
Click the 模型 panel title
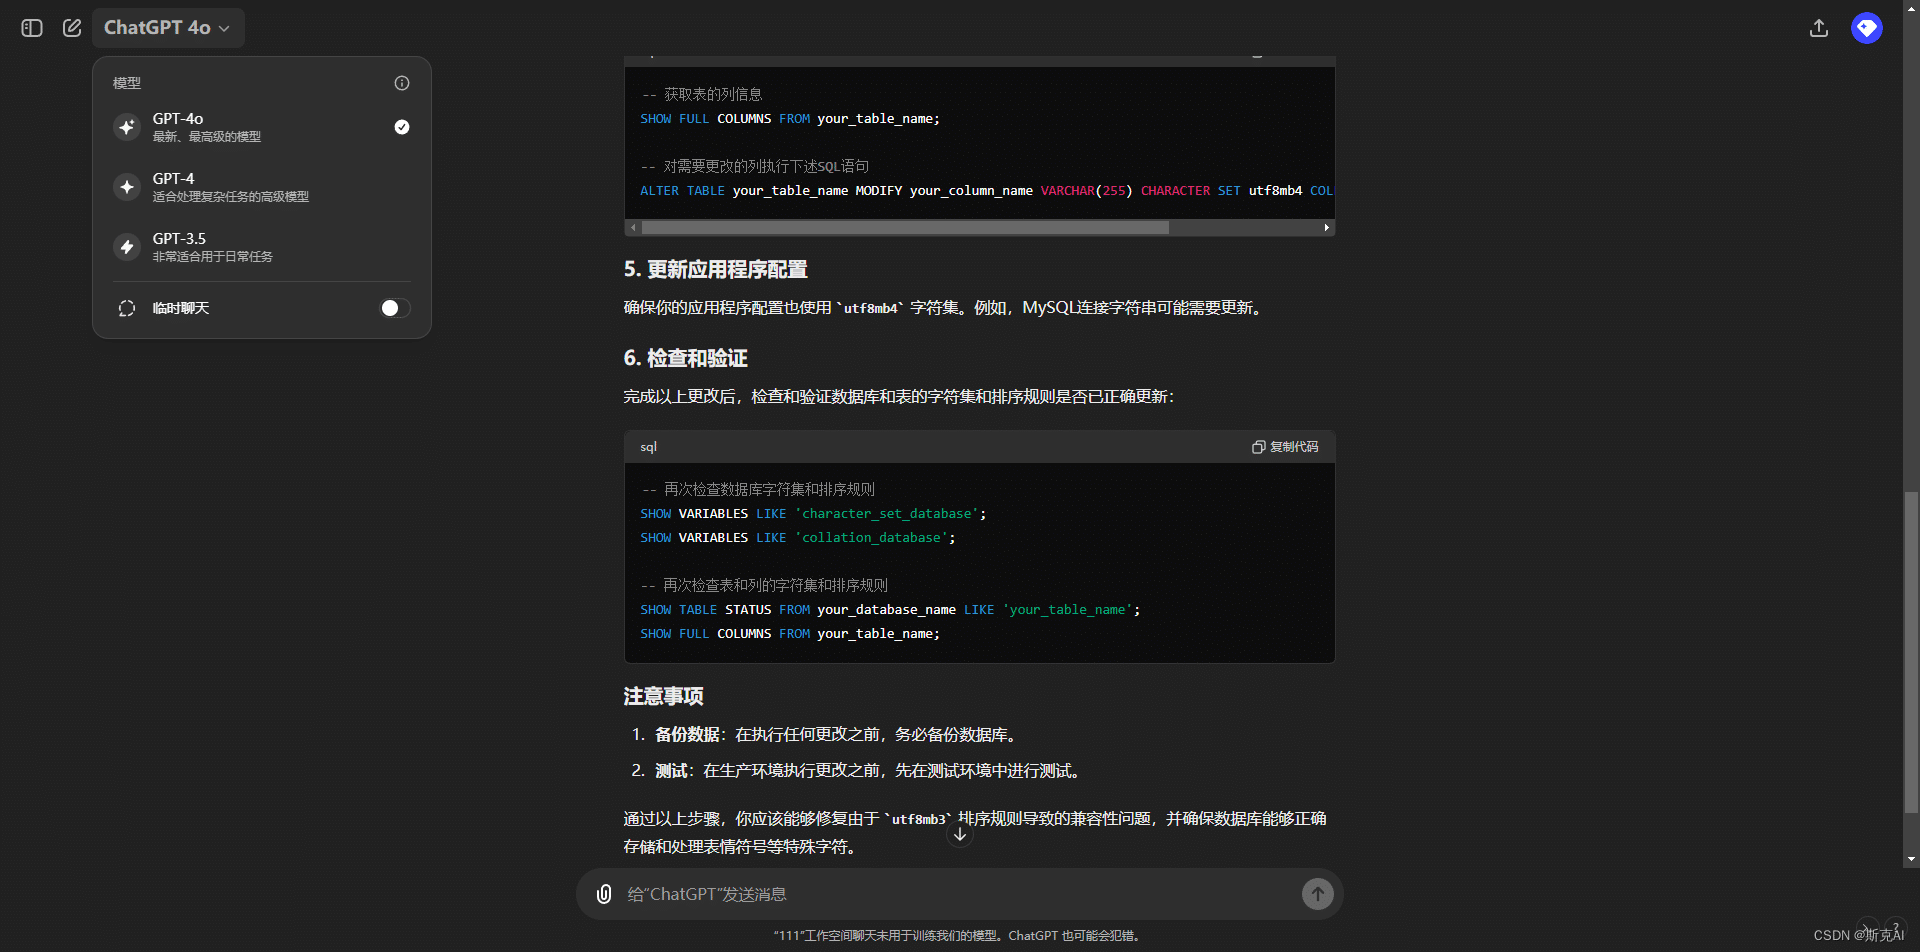tap(127, 83)
